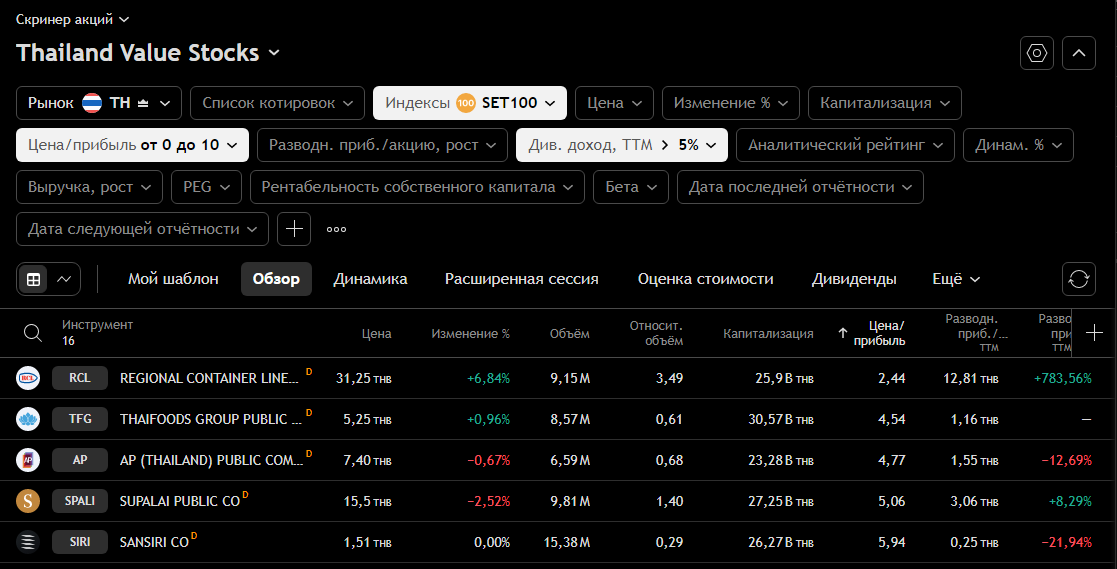
Task: Open the Список котировок filter
Action: point(277,103)
